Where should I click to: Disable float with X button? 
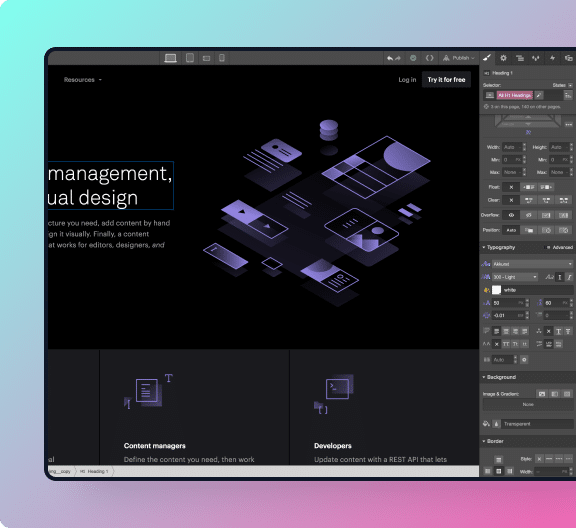tap(511, 187)
